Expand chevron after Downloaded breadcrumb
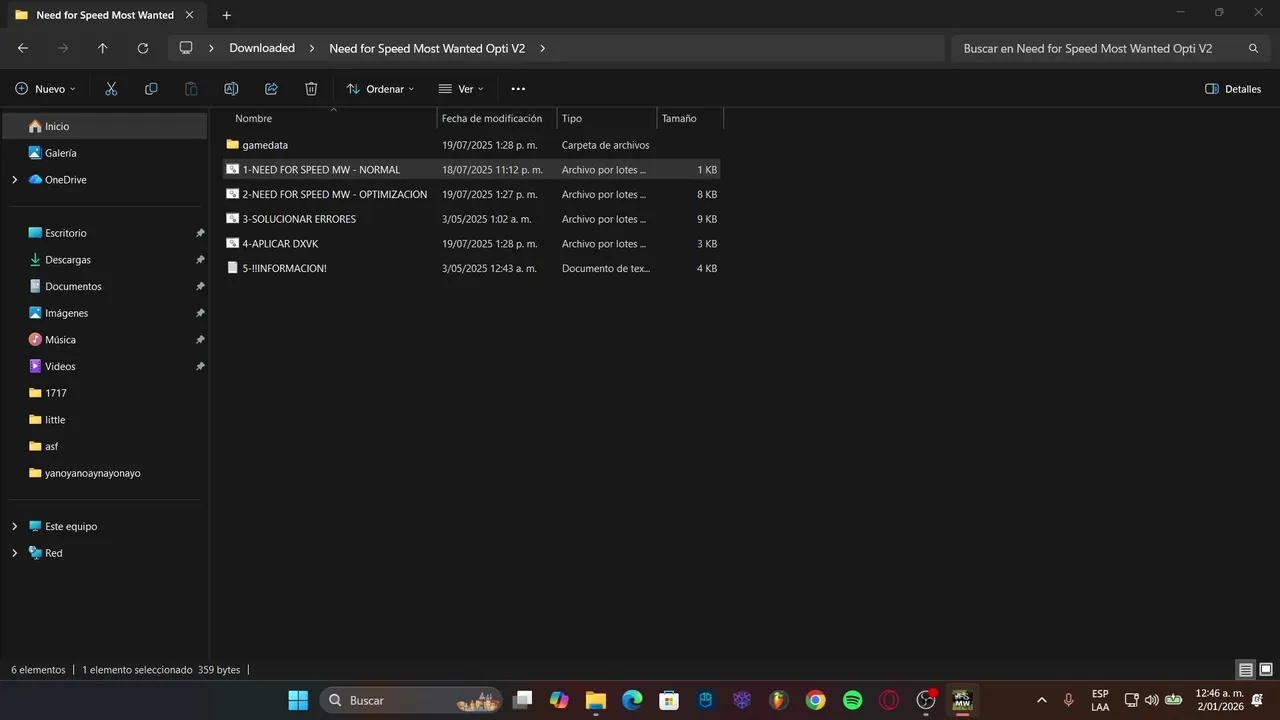 312,48
